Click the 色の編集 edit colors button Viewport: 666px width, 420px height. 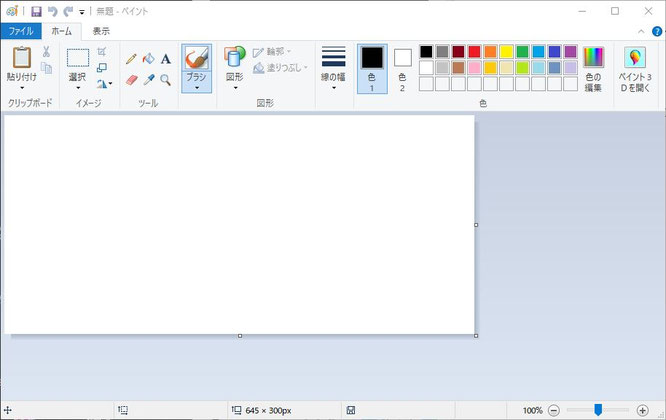coord(594,68)
